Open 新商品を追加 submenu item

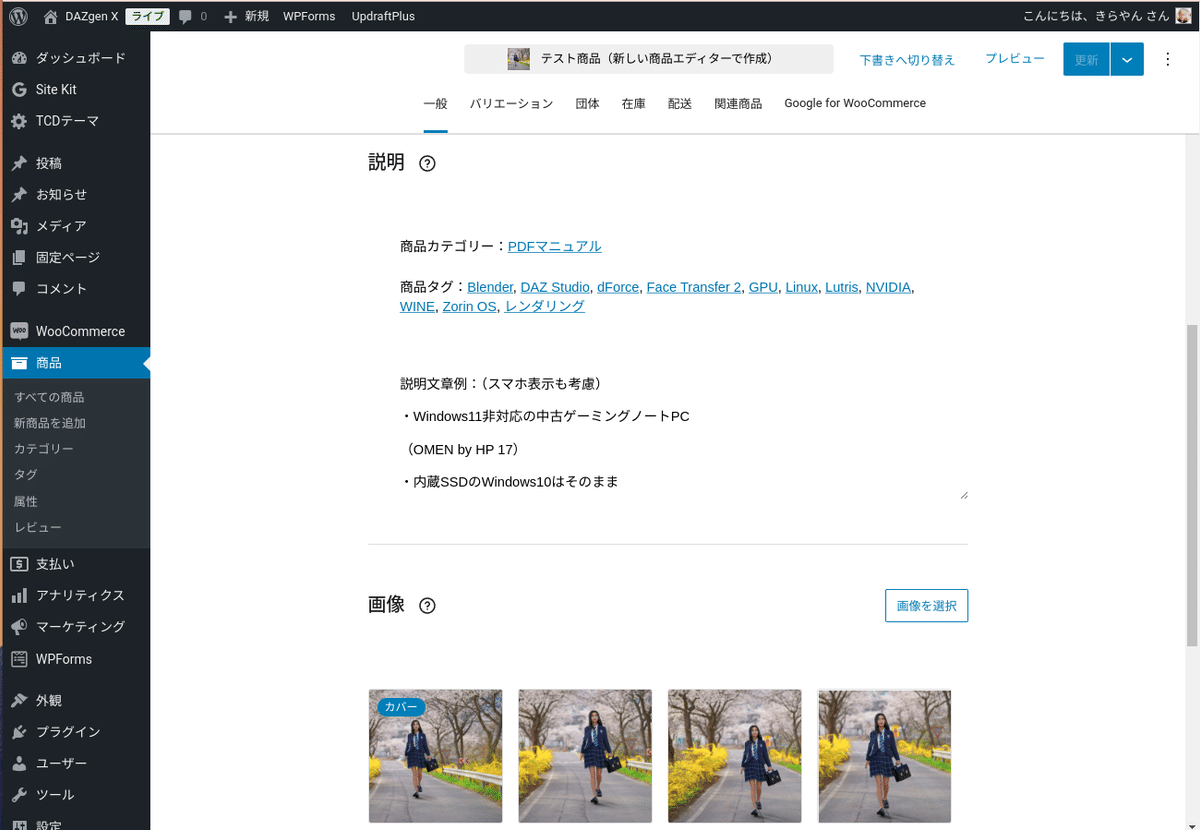[50, 423]
